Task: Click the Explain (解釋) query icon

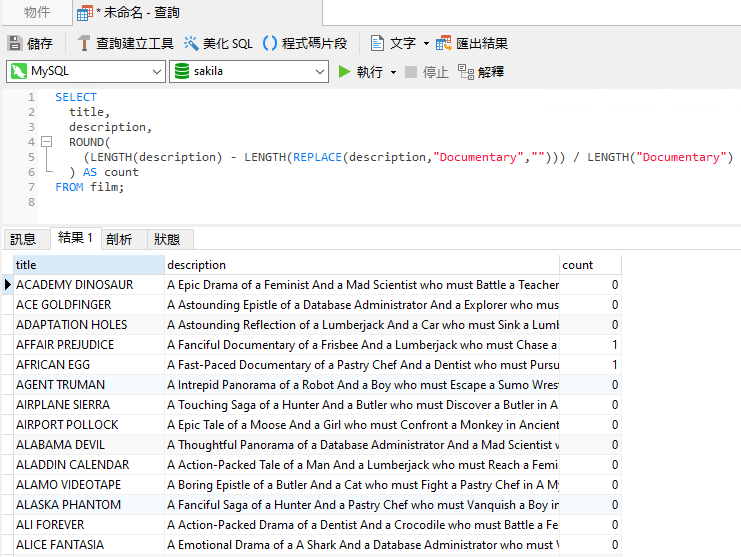Action: click(466, 72)
